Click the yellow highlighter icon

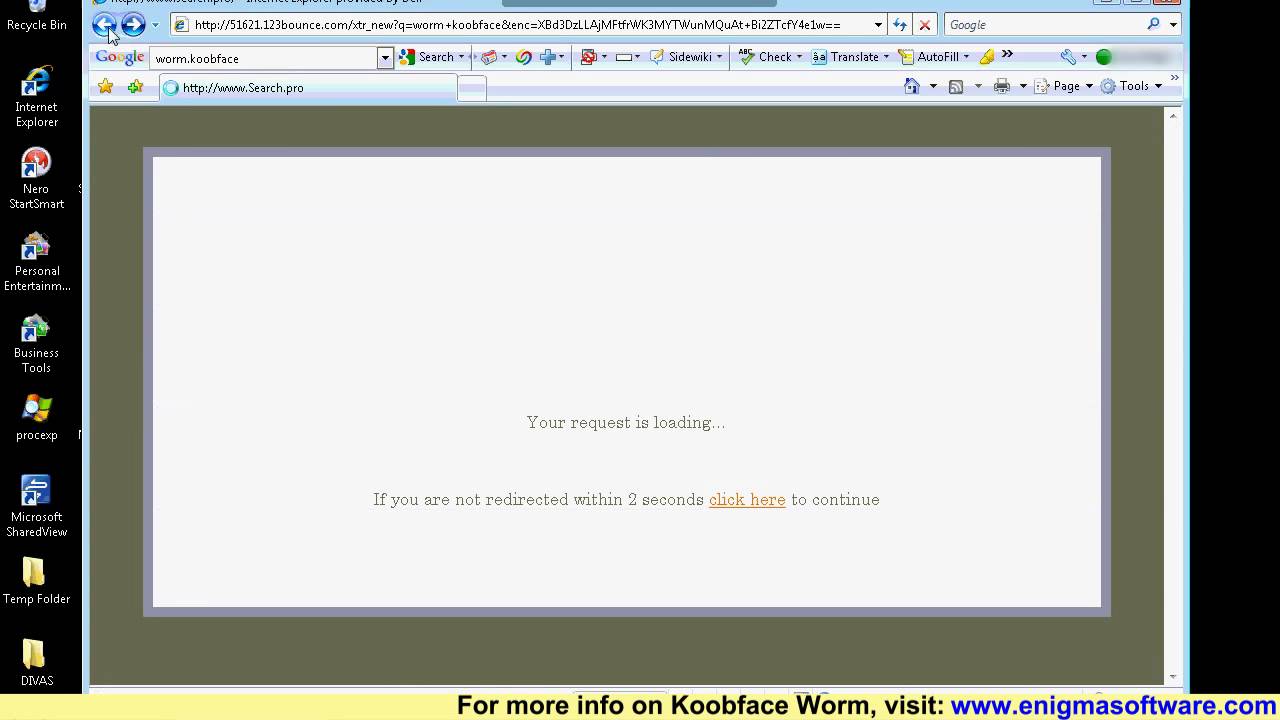pyautogui.click(x=987, y=57)
